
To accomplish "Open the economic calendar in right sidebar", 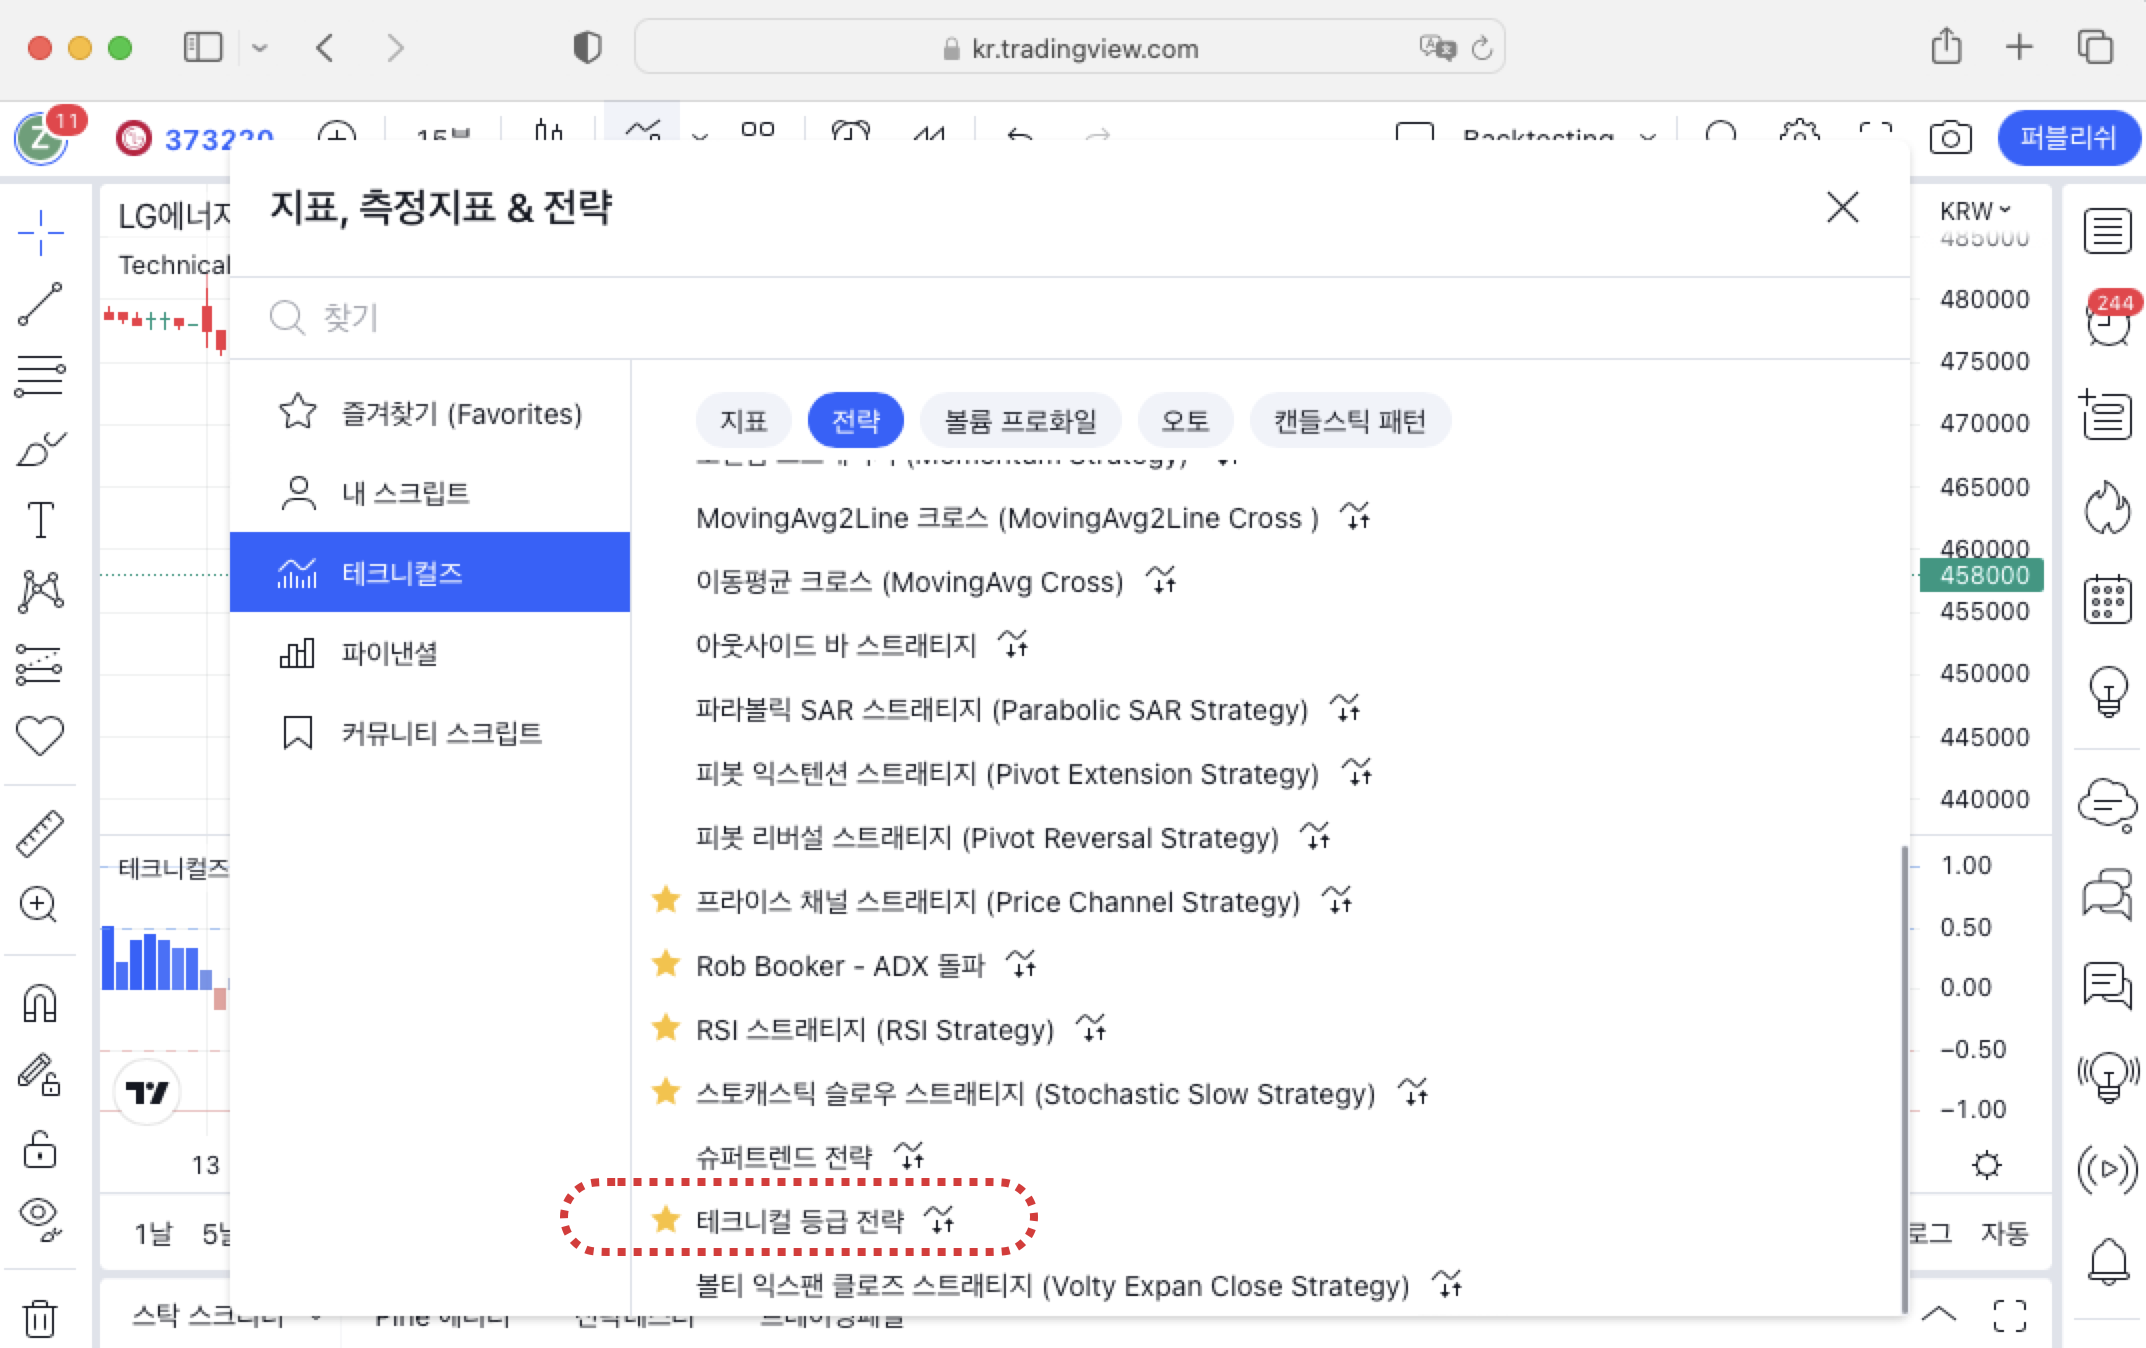I will 2108,600.
